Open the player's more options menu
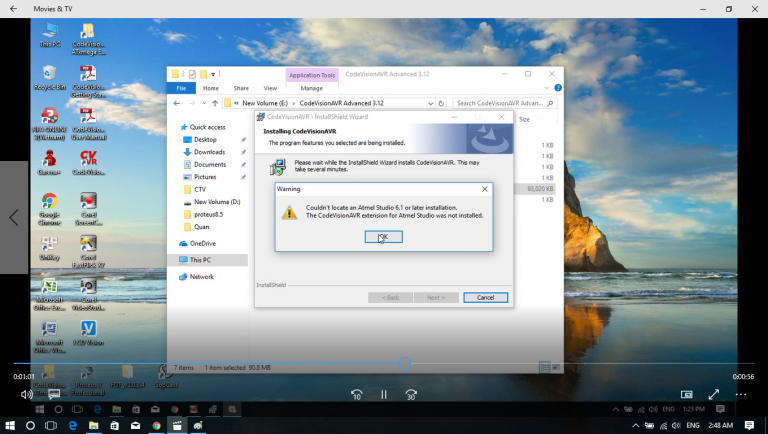The width and height of the screenshot is (768, 434). click(741, 394)
